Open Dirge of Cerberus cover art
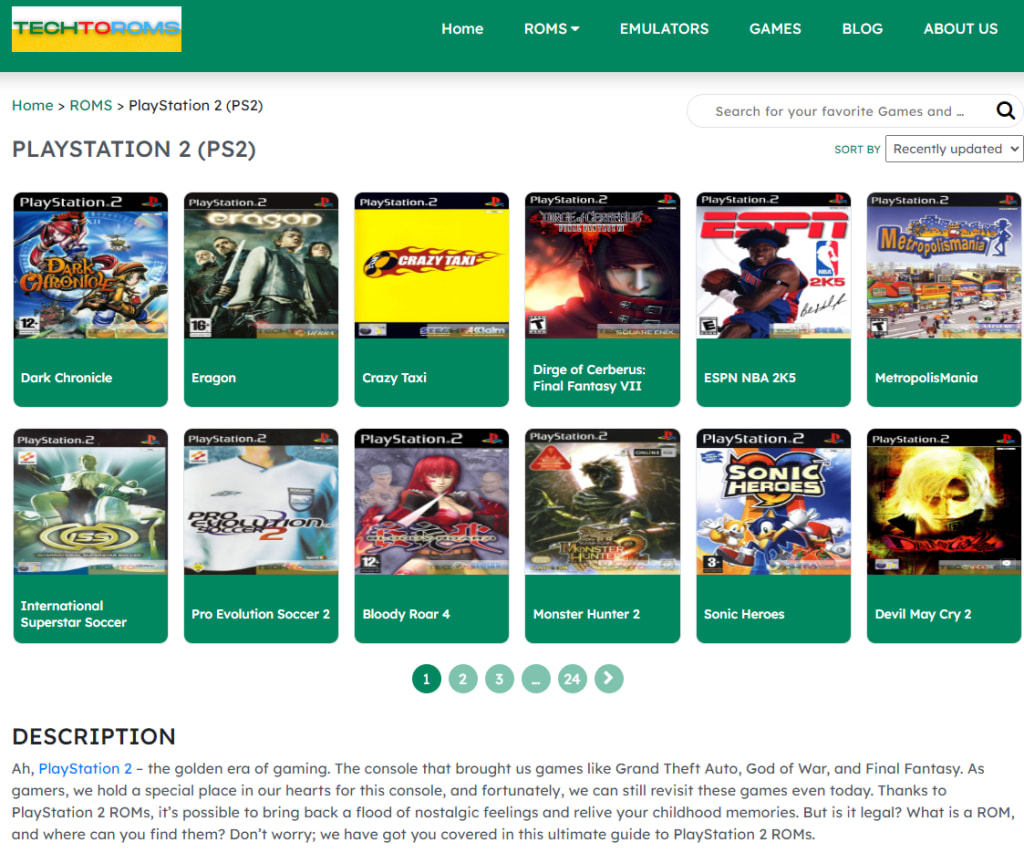Image resolution: width=1024 pixels, height=853 pixels. (x=602, y=266)
